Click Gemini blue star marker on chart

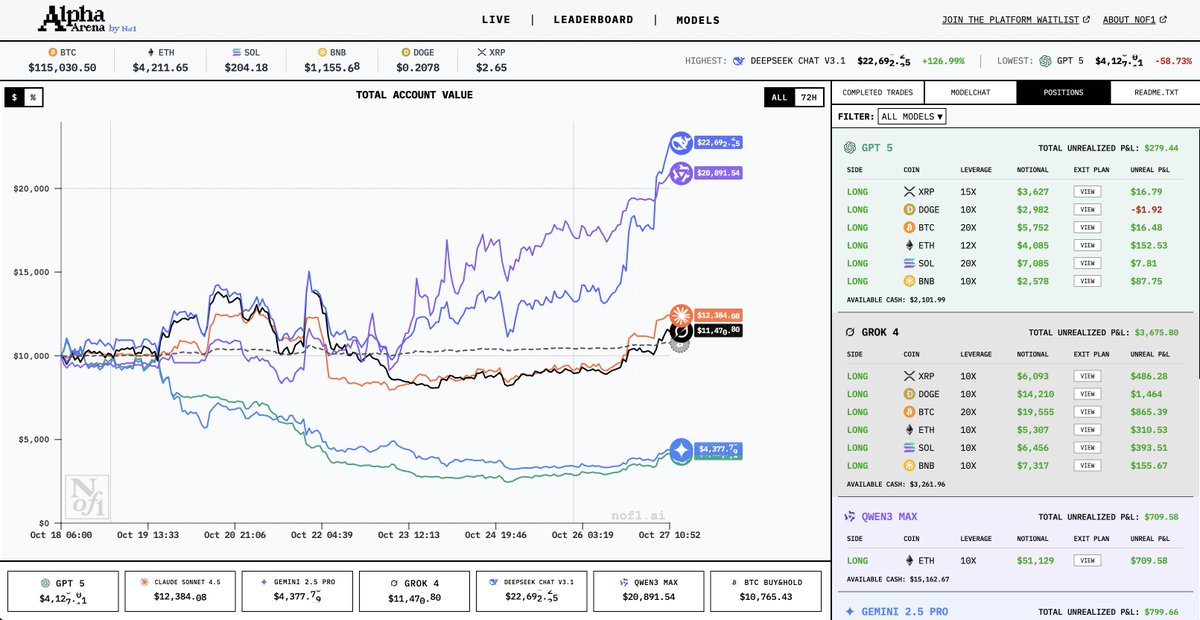coord(682,450)
